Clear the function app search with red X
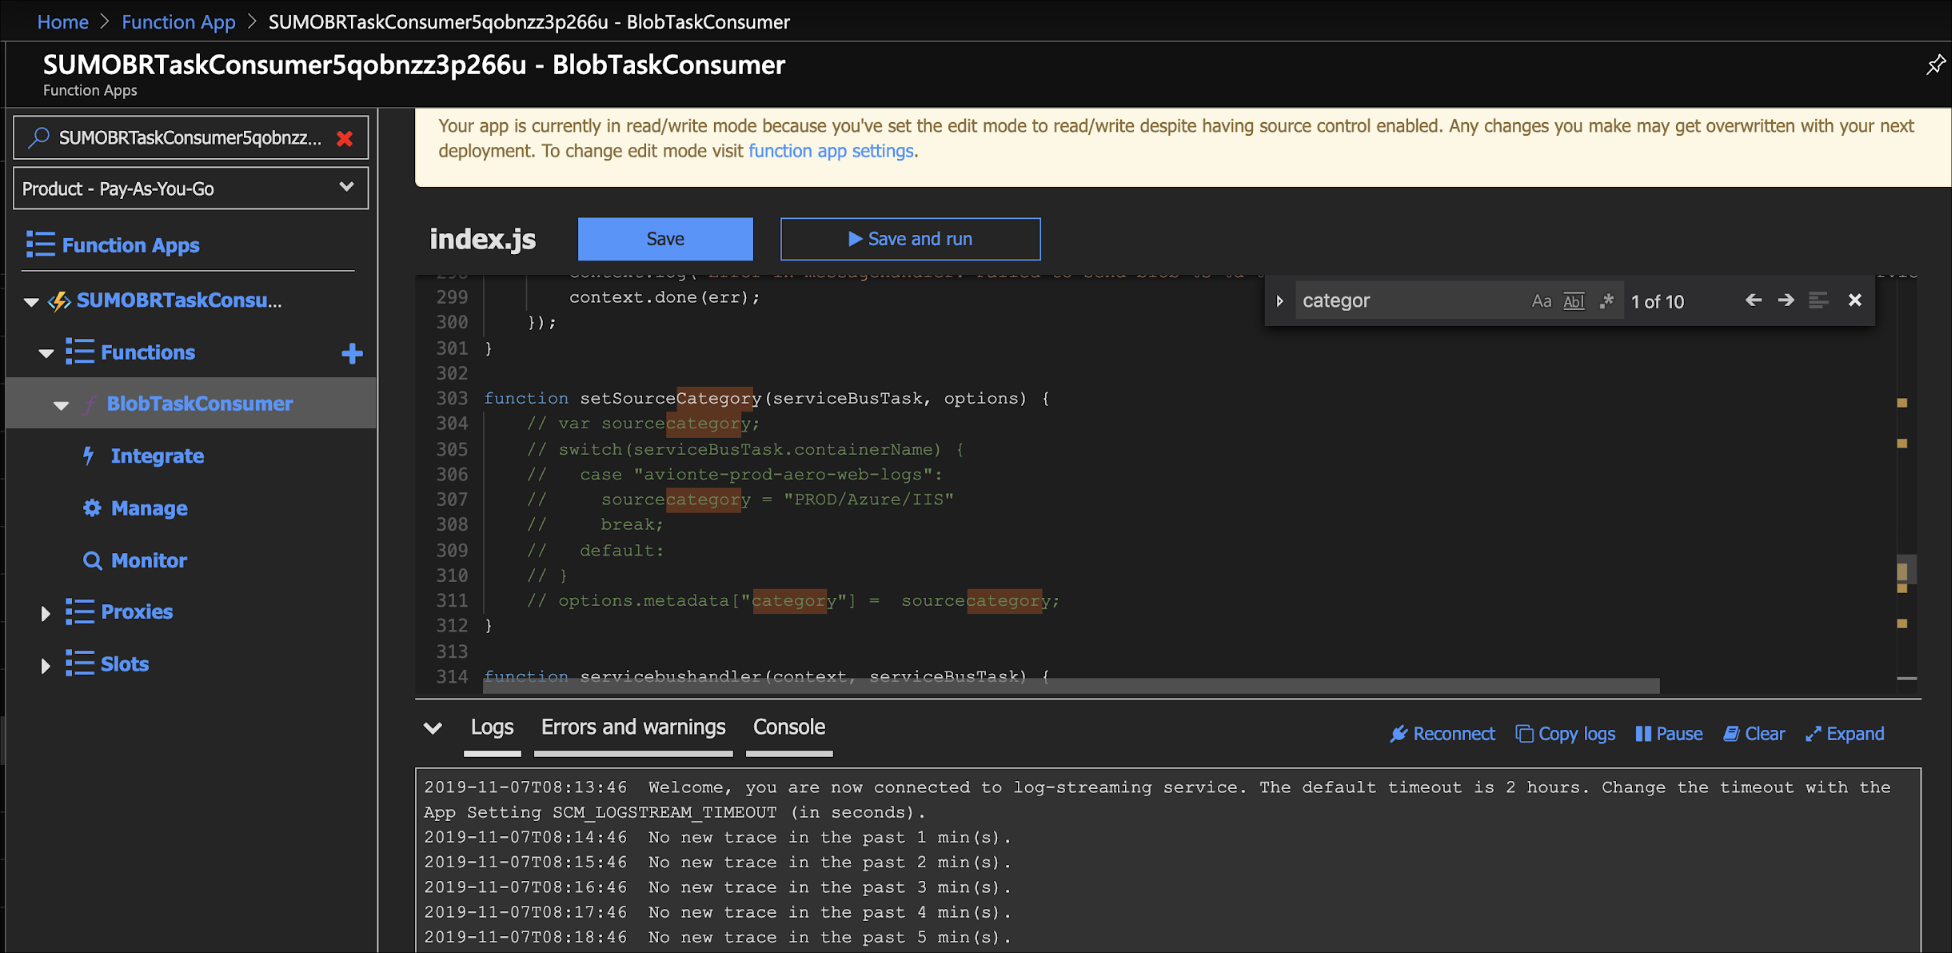Image resolution: width=1952 pixels, height=953 pixels. click(x=345, y=138)
